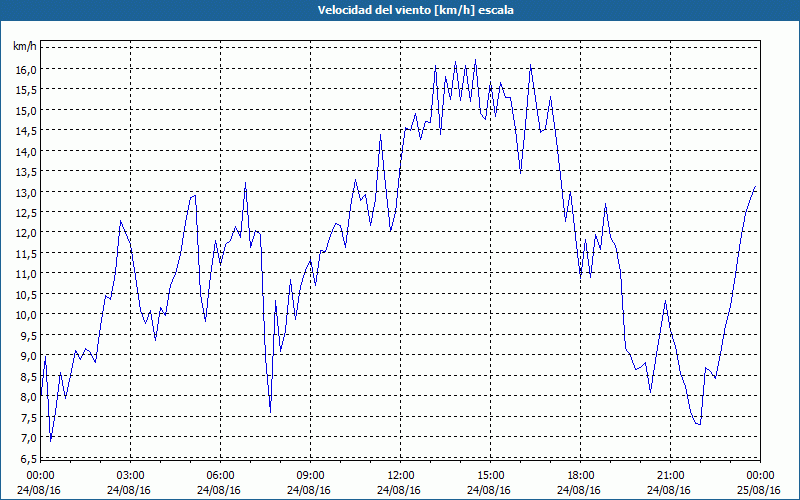Click the 10,0 y-axis label

pyautogui.click(x=27, y=315)
